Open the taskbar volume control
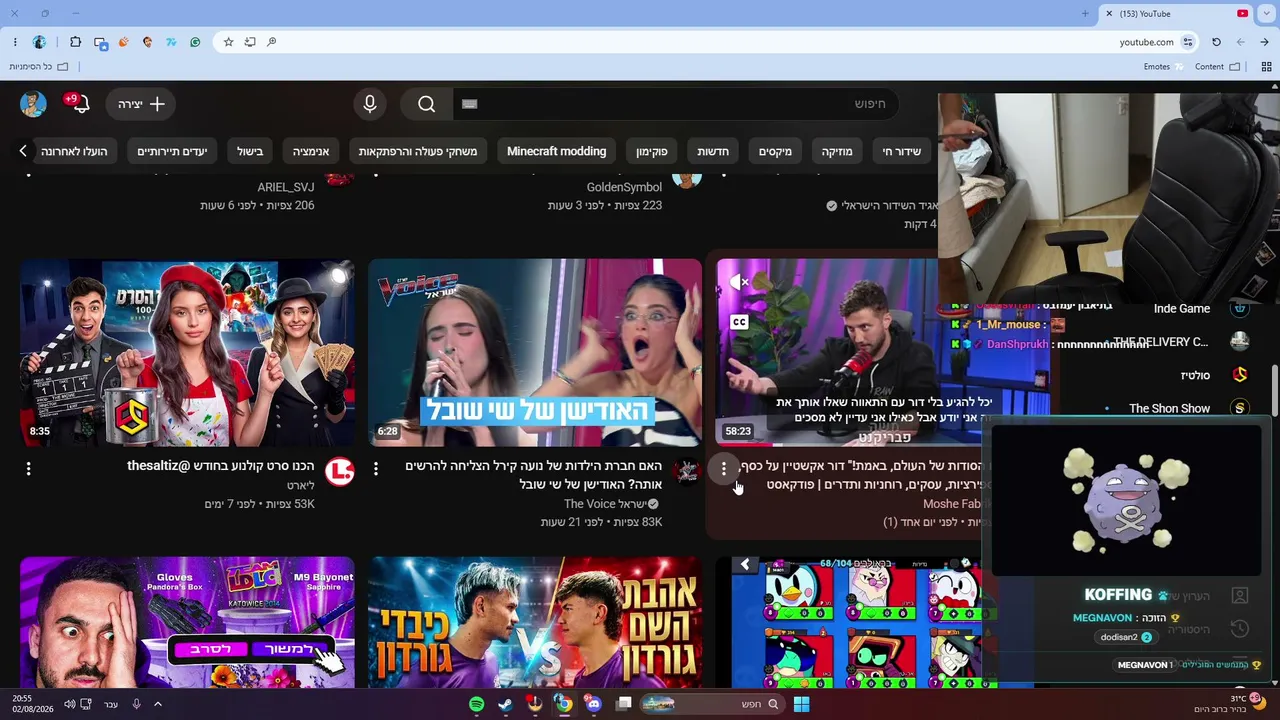Viewport: 1280px width, 720px height. pyautogui.click(x=69, y=704)
